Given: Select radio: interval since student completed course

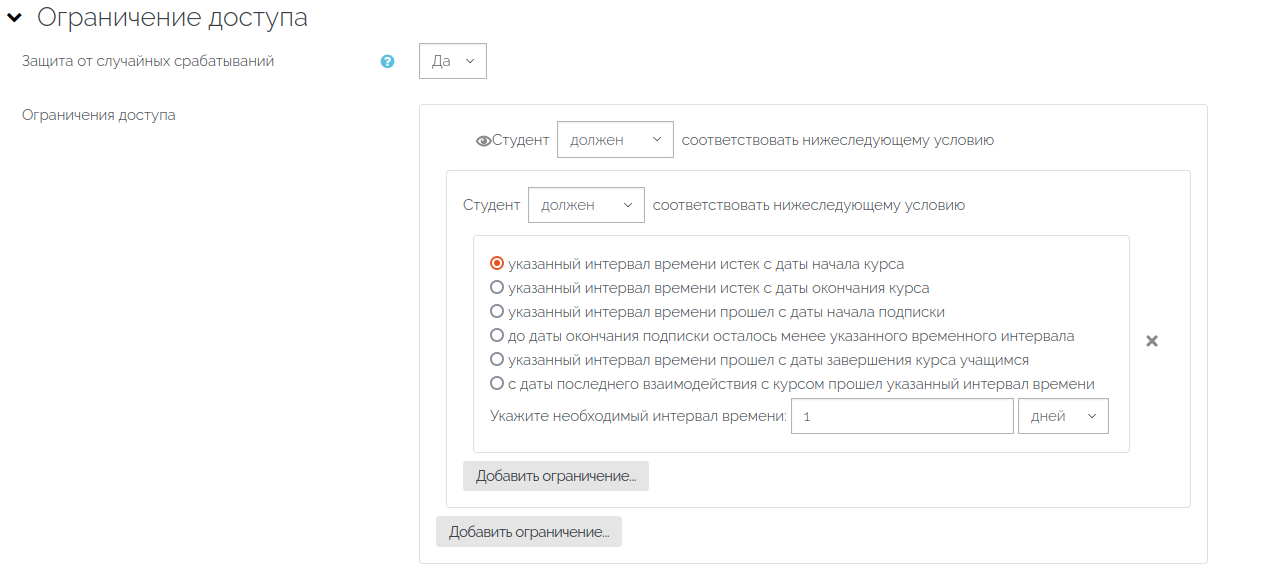Looking at the screenshot, I should tap(497, 360).
